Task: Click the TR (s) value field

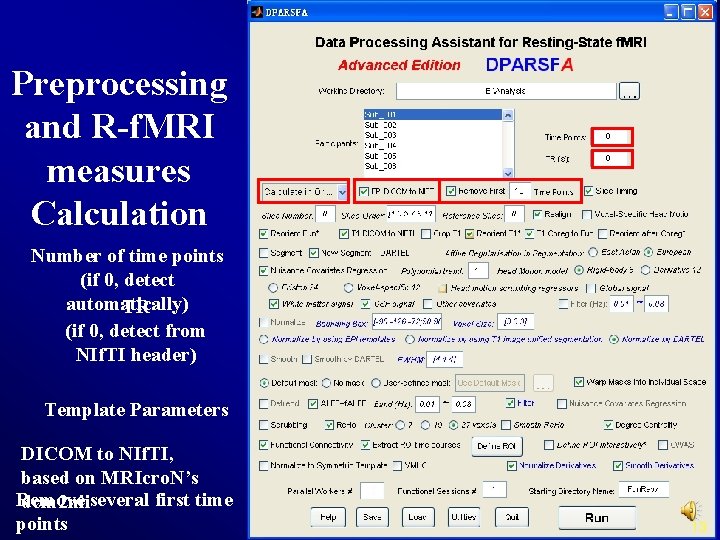Action: [x=612, y=158]
